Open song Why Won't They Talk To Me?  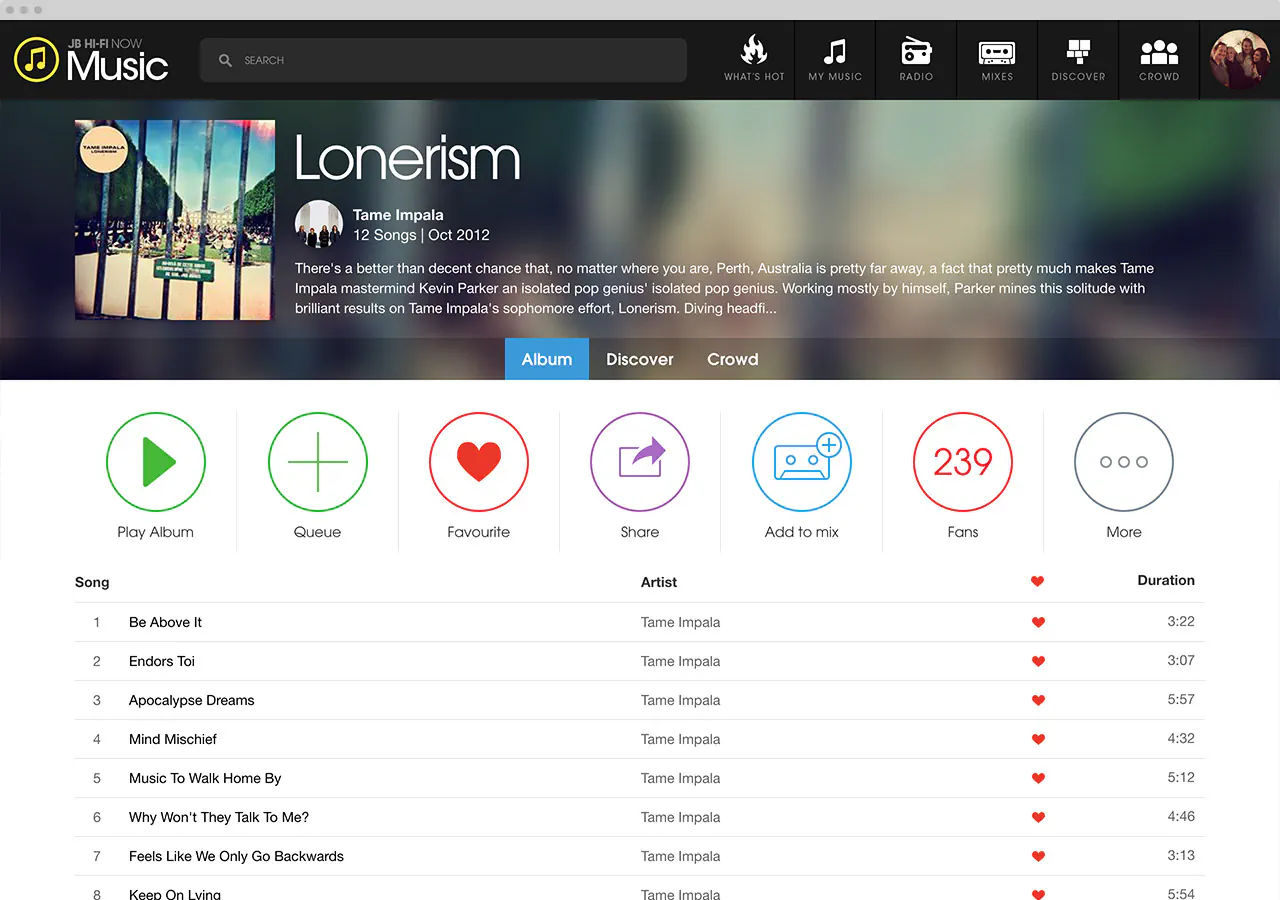click(219, 817)
